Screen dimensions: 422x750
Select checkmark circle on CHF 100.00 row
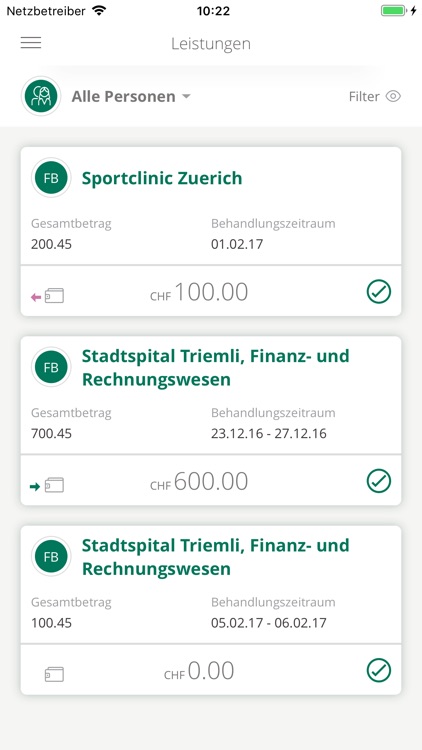(x=379, y=292)
